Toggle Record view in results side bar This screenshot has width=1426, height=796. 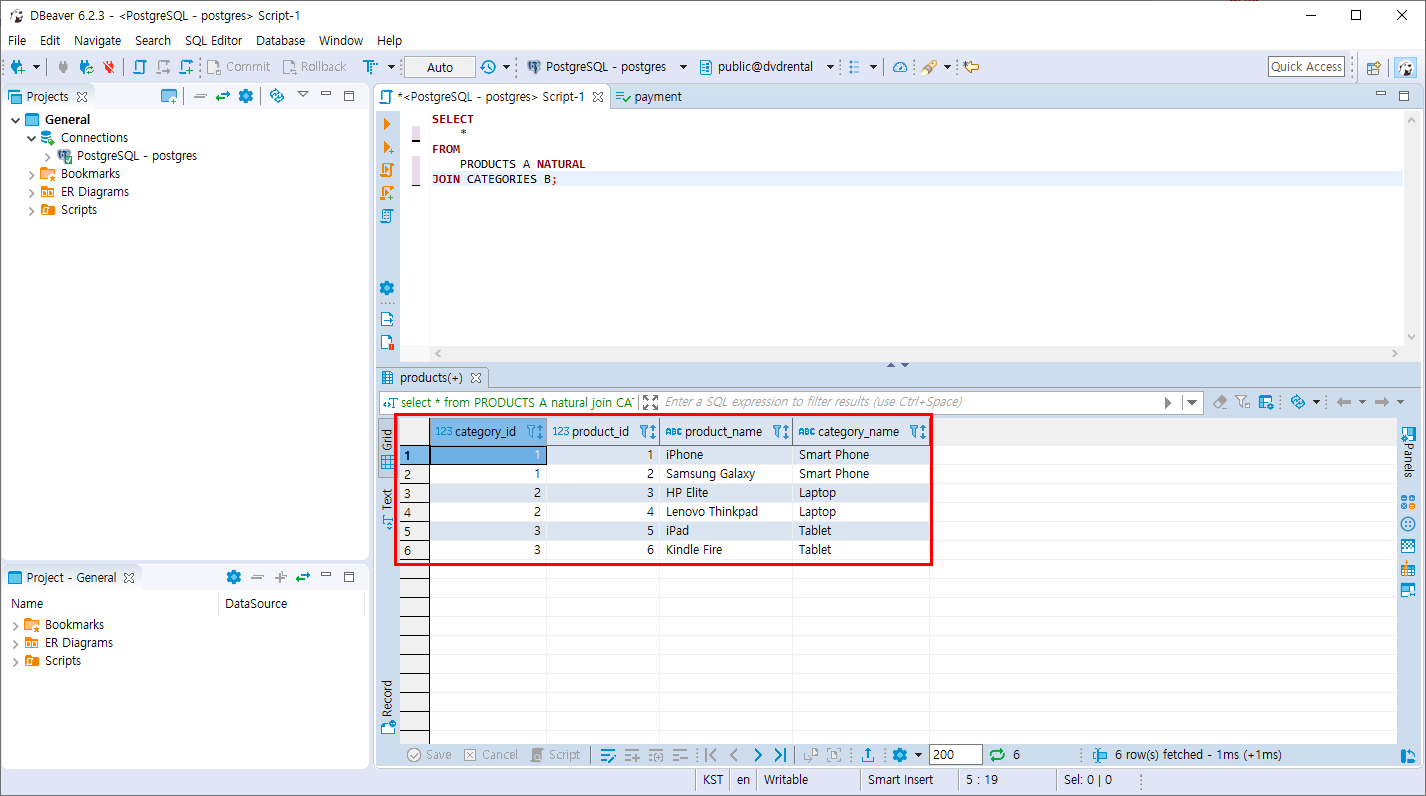(387, 707)
